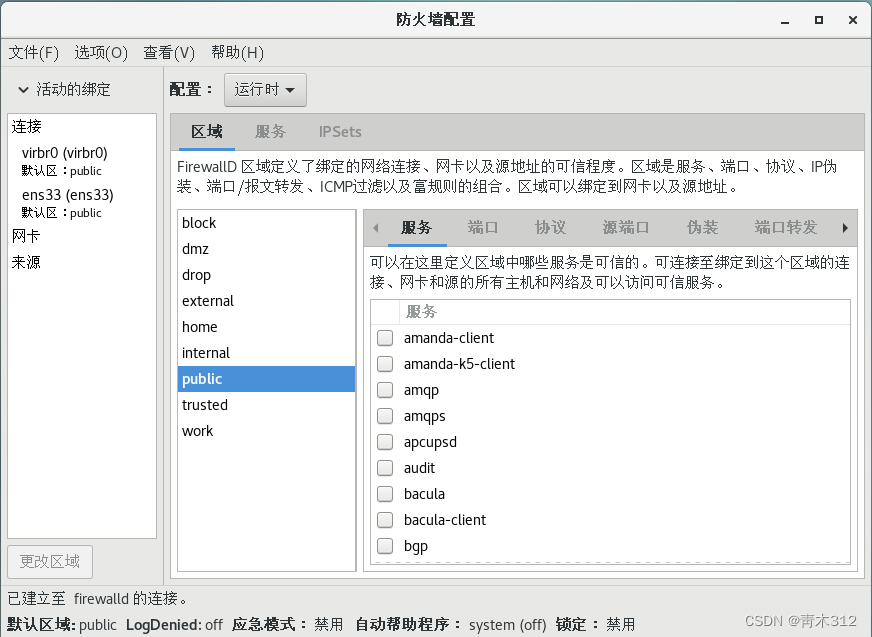Select the home zone
The height and width of the screenshot is (637, 872).
266,327
